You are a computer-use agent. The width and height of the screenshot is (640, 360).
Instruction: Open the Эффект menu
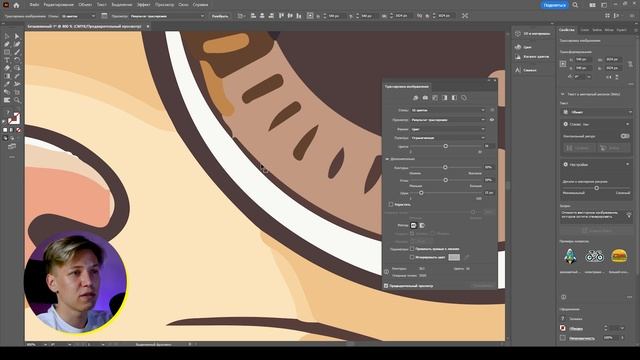pos(143,5)
